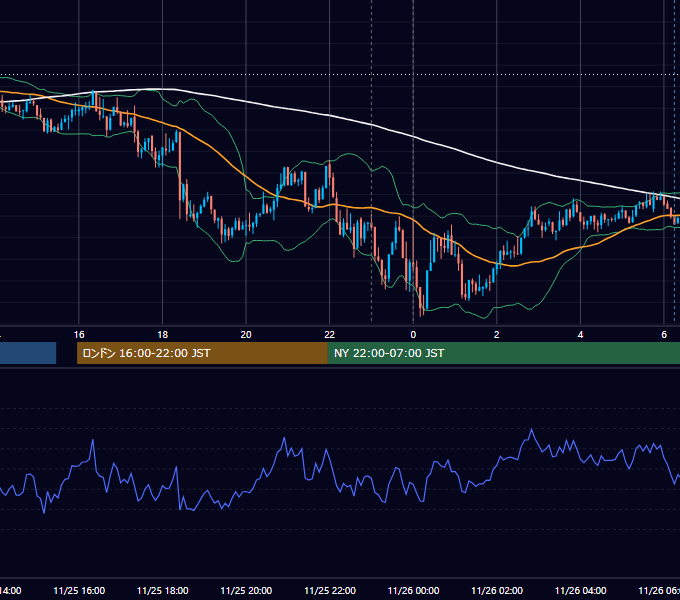Click hour label 20 on upper chart axis

pos(246,335)
